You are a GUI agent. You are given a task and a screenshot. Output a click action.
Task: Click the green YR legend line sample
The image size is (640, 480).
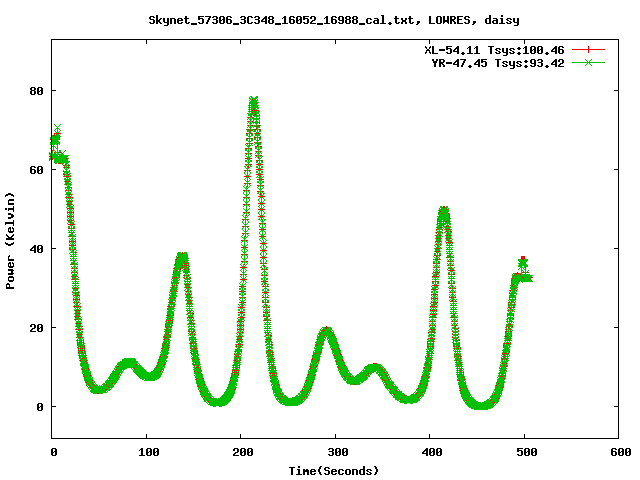point(588,62)
